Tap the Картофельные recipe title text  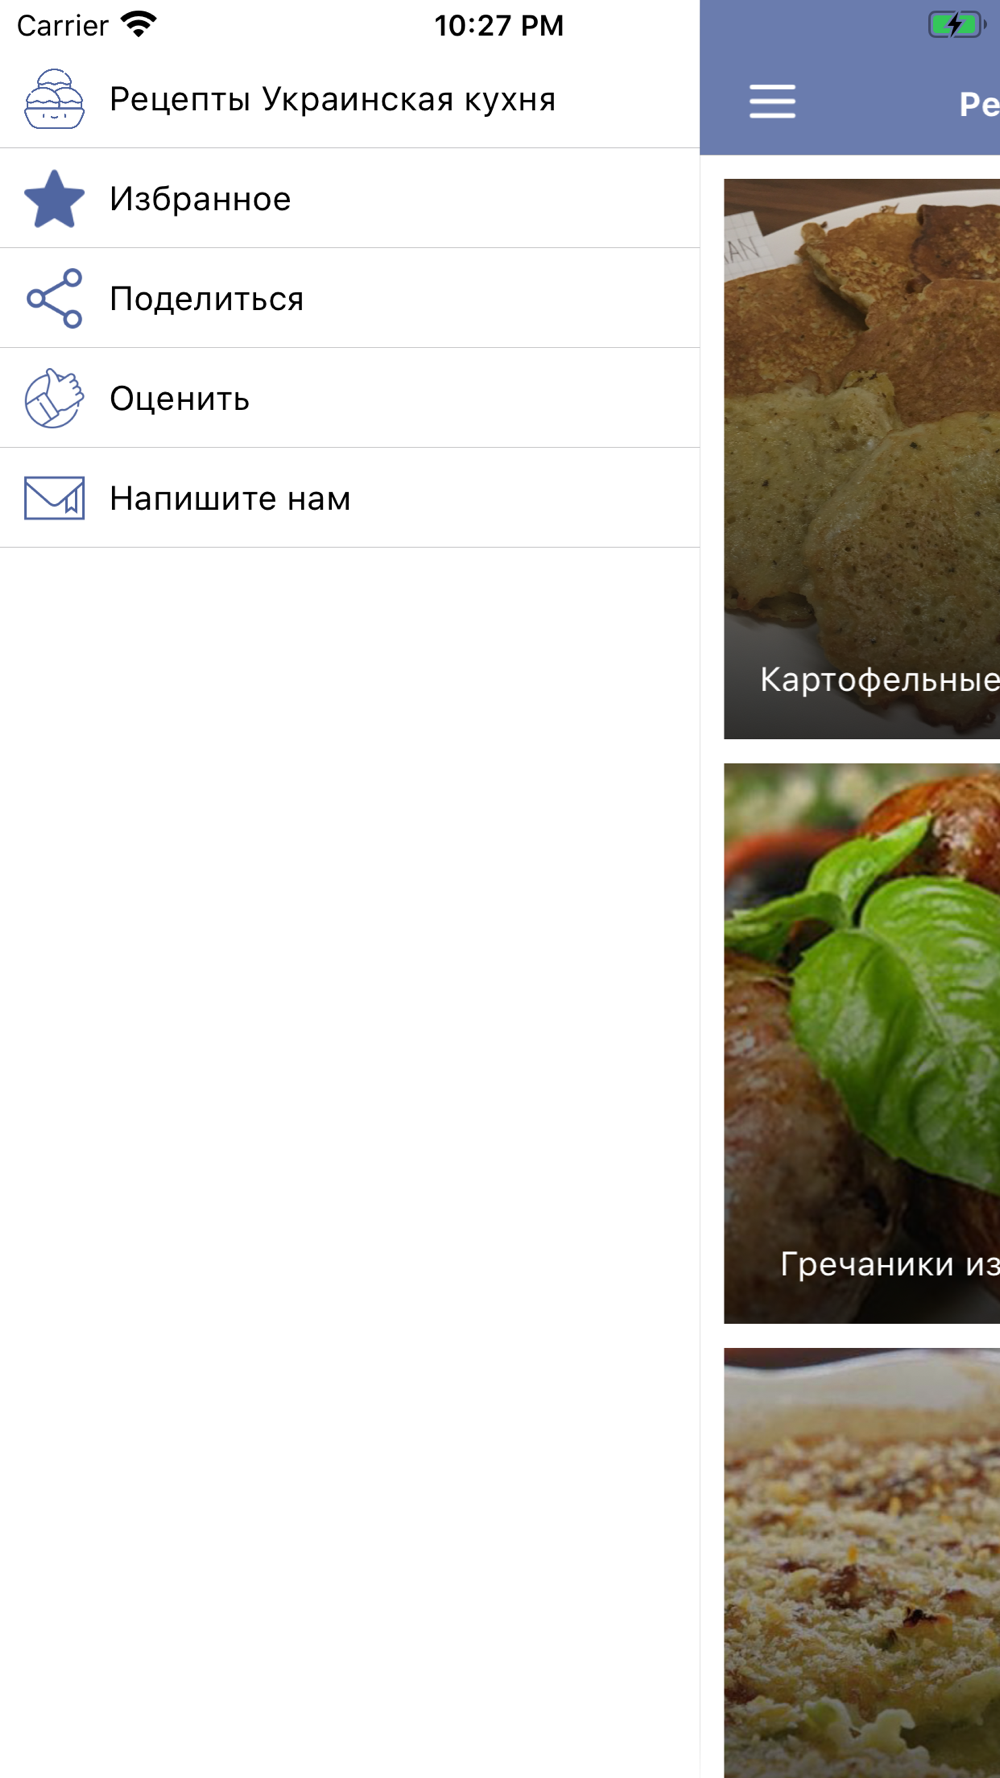click(880, 680)
